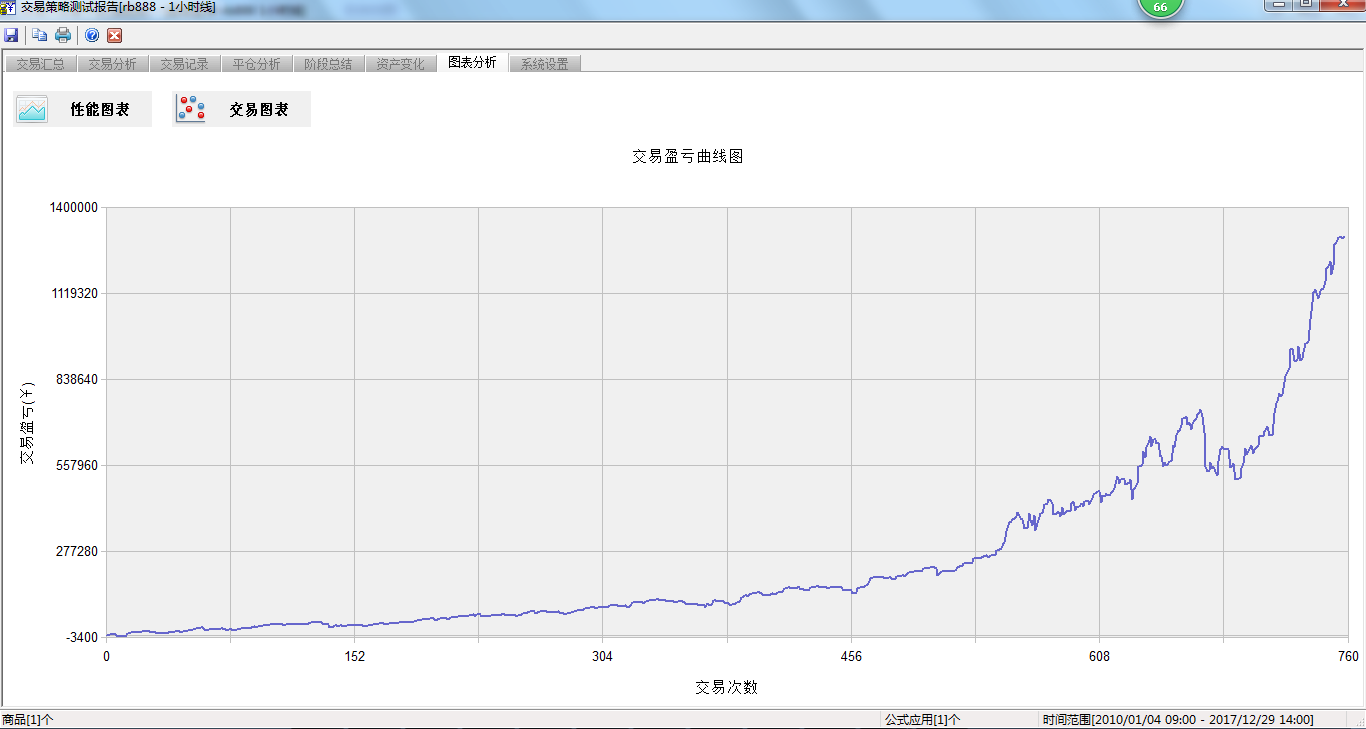Image resolution: width=1366 pixels, height=729 pixels.
Task: Click the y-axis value 1400000
Action: [x=73, y=207]
